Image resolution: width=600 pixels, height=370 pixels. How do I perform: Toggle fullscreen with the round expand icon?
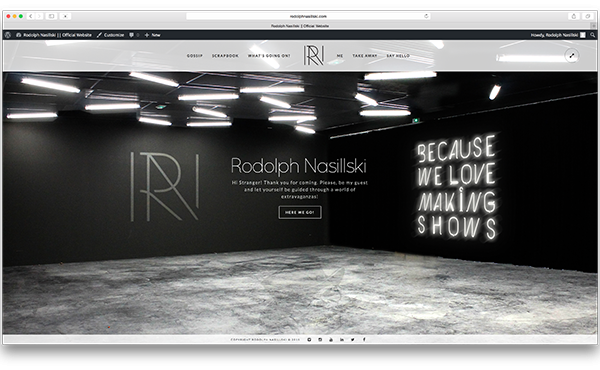click(572, 55)
